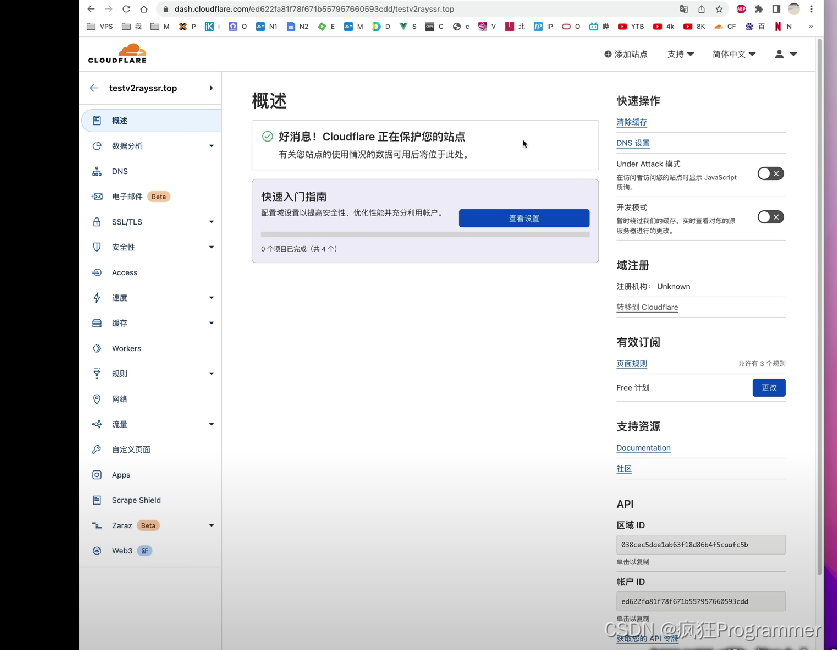Select 缓存 in the sidebar
This screenshot has width=837, height=650.
(120, 322)
